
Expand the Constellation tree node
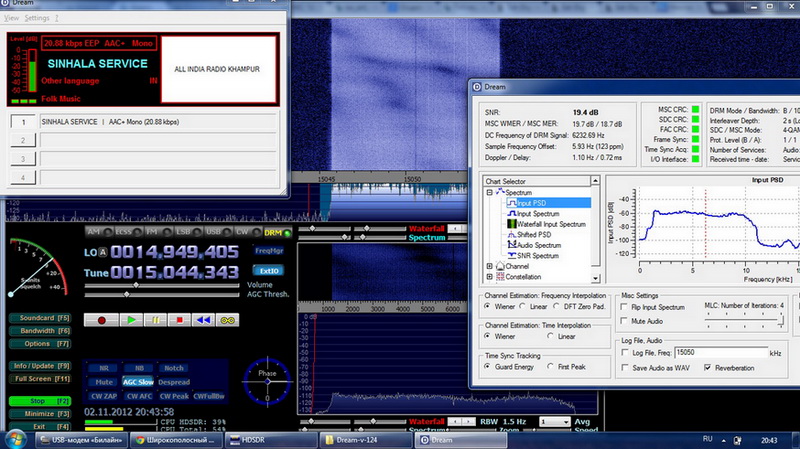[x=490, y=277]
